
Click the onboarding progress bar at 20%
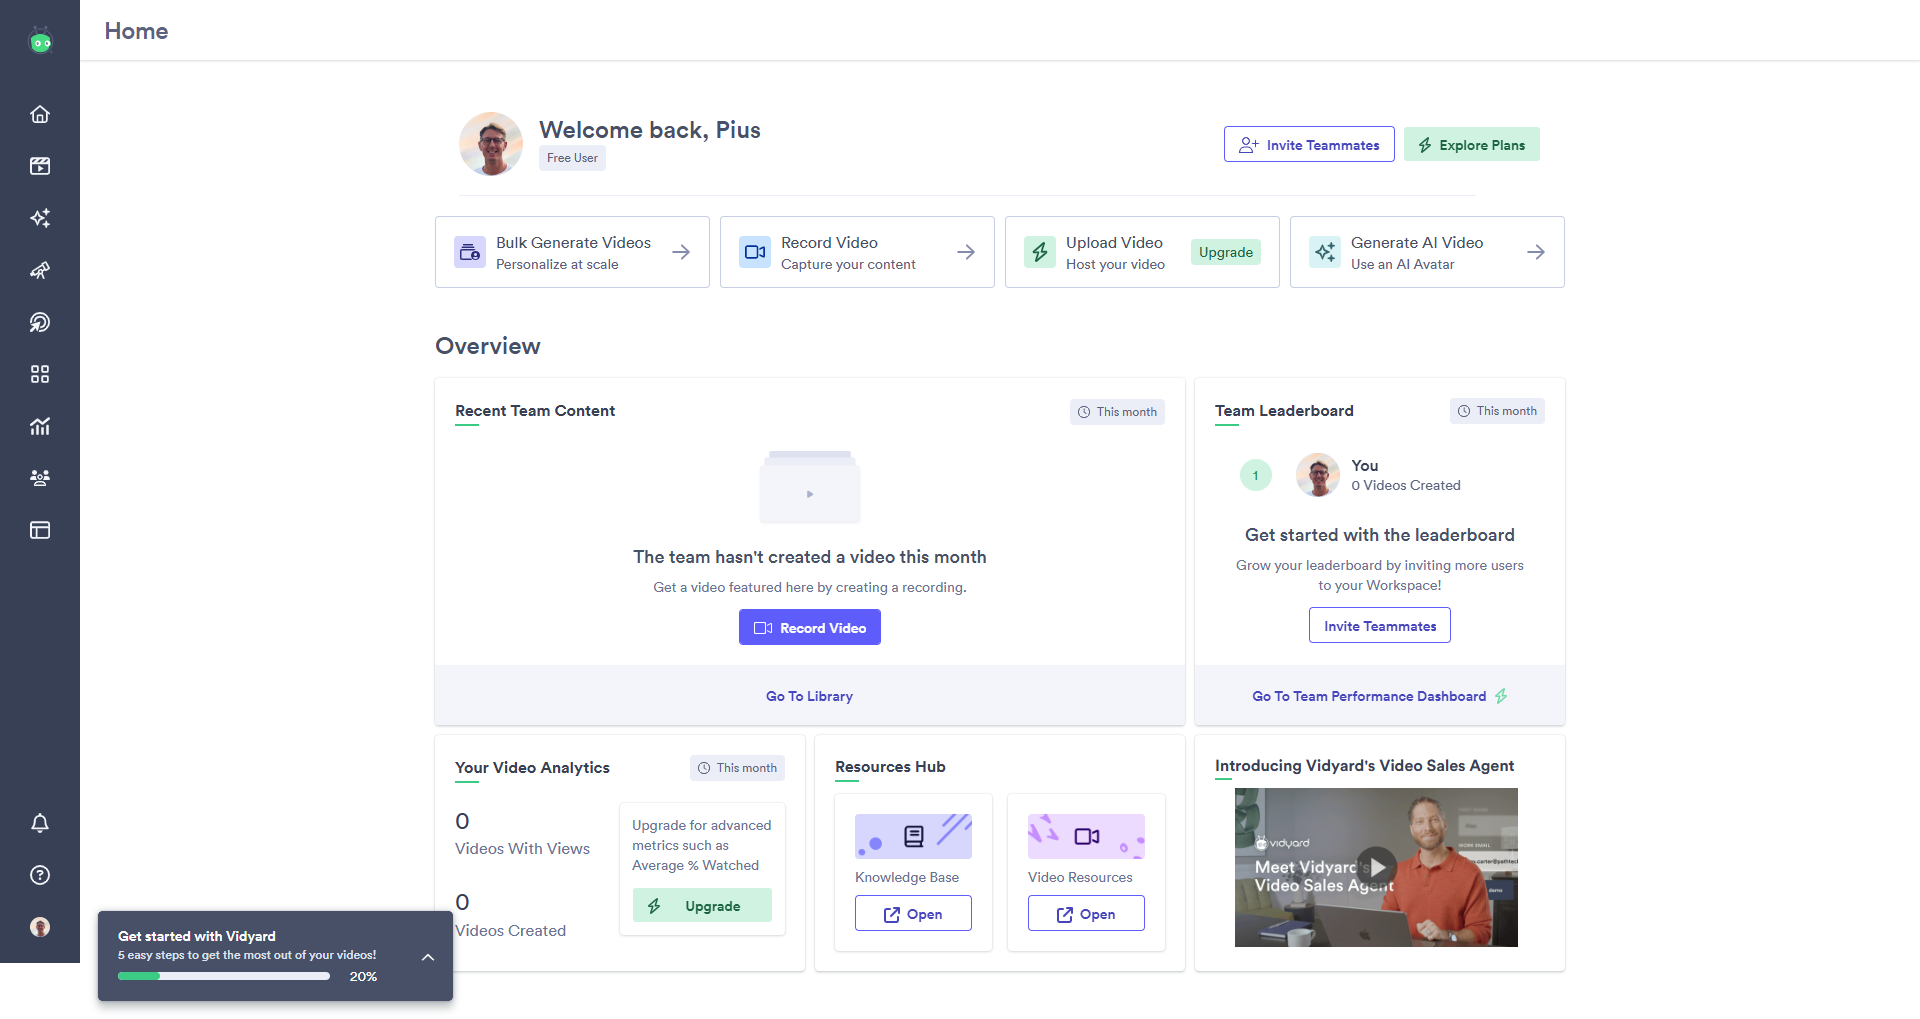(224, 976)
